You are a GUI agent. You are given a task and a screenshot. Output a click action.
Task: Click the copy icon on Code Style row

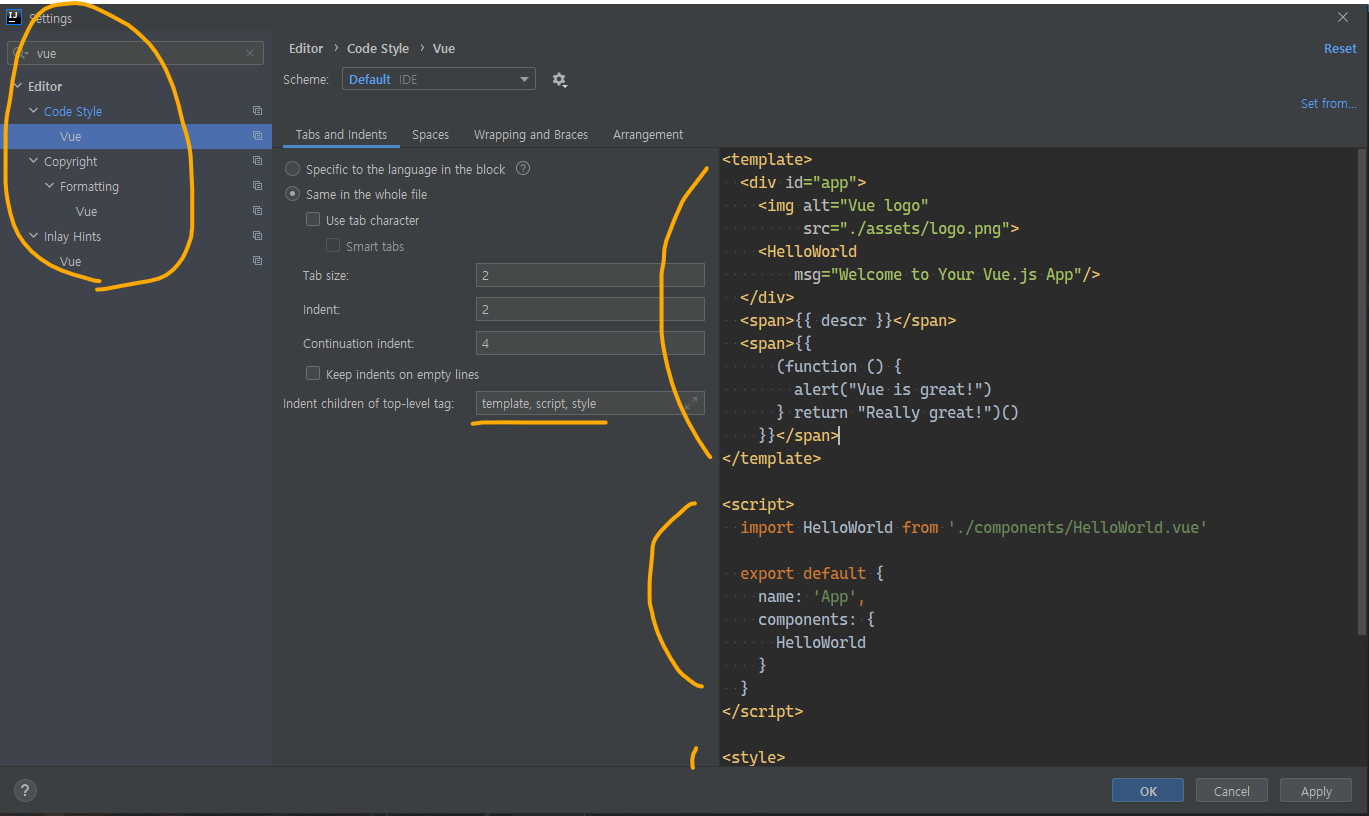[x=257, y=111]
